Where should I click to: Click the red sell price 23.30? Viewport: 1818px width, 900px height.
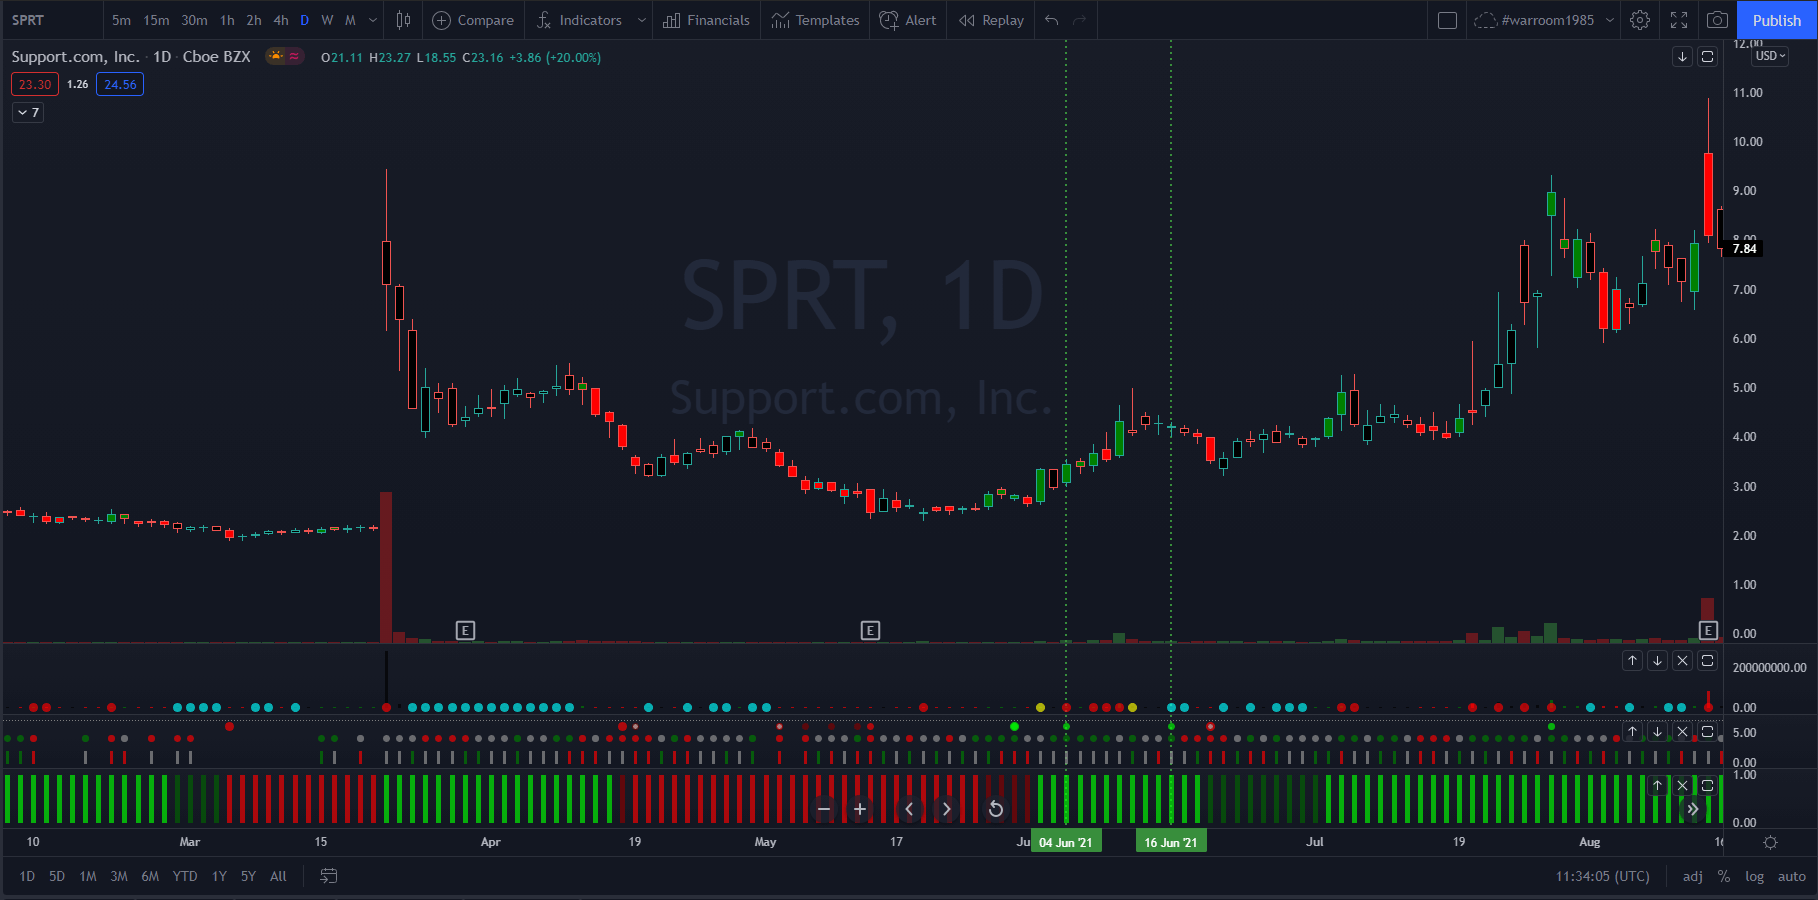(x=35, y=85)
